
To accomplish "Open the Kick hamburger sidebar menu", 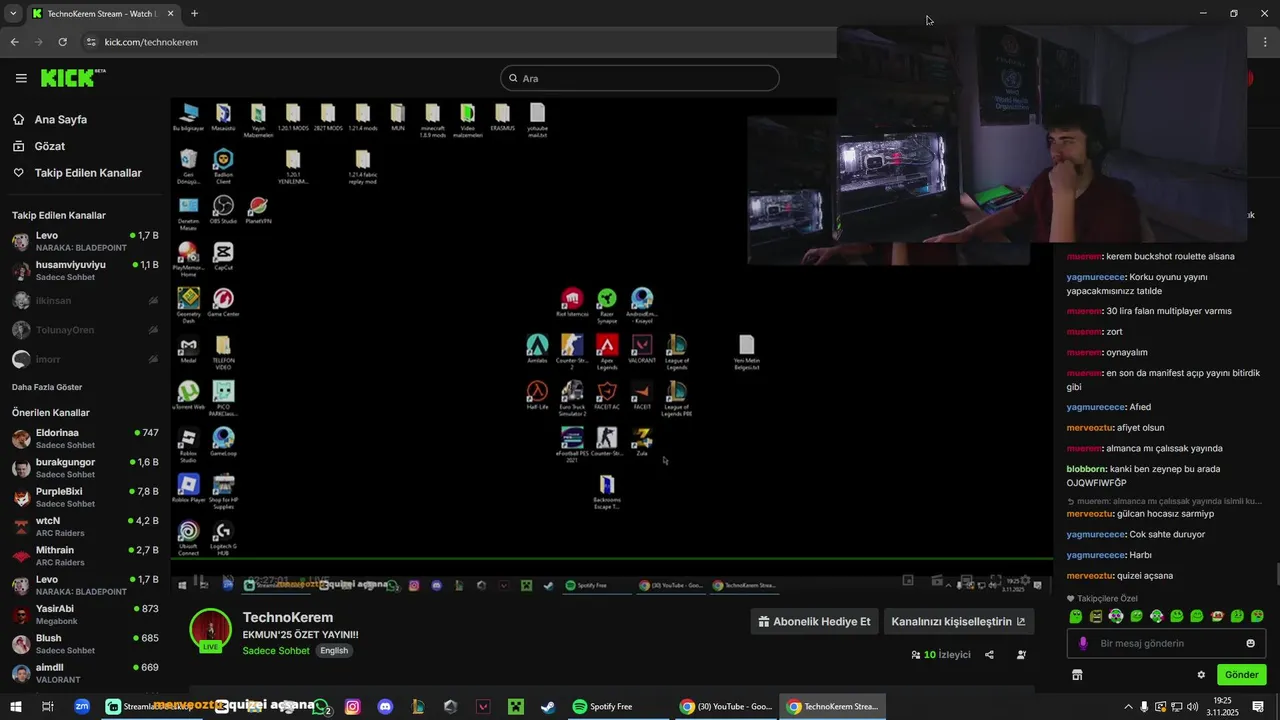I will 21,78.
